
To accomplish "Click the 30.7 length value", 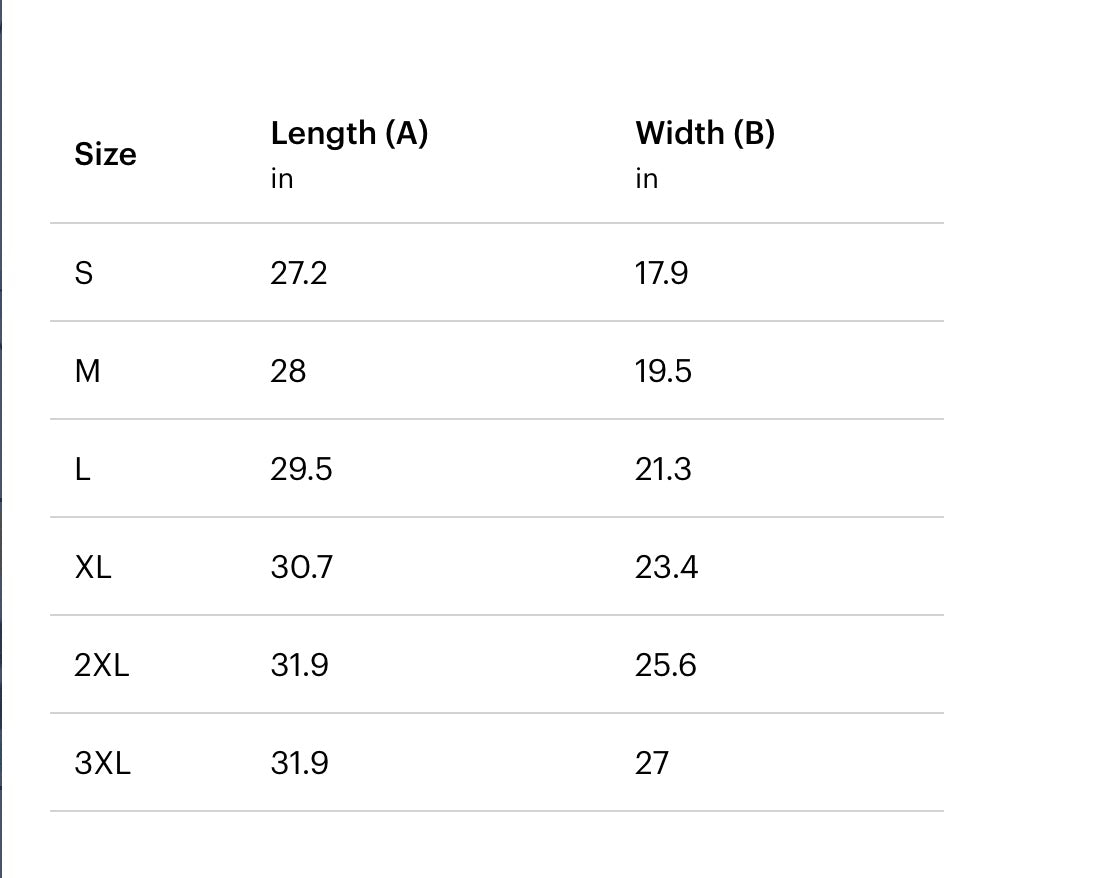I will point(302,567).
